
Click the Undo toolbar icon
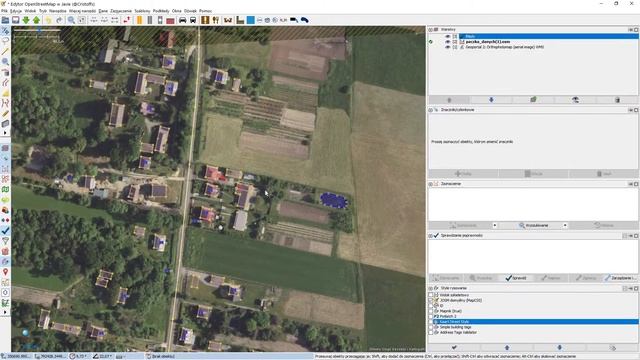click(49, 20)
